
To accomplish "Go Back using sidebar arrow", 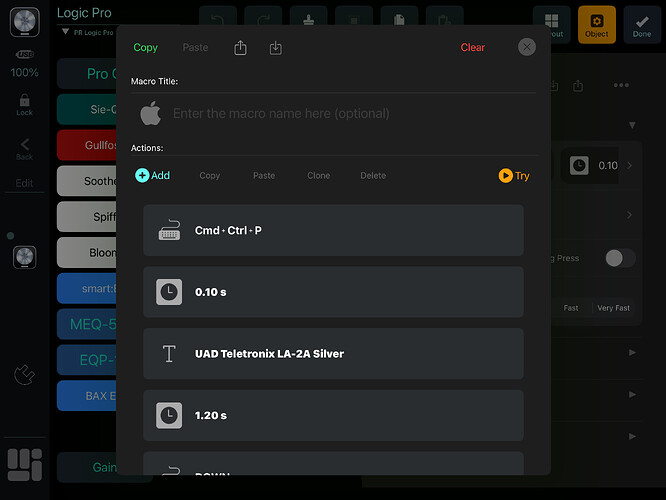I will pos(24,149).
